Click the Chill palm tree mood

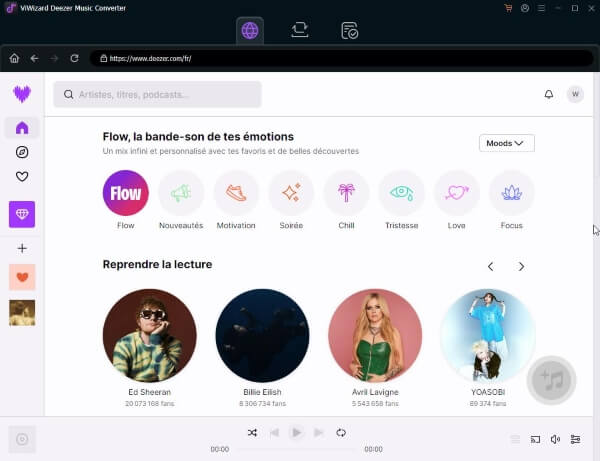coord(346,193)
